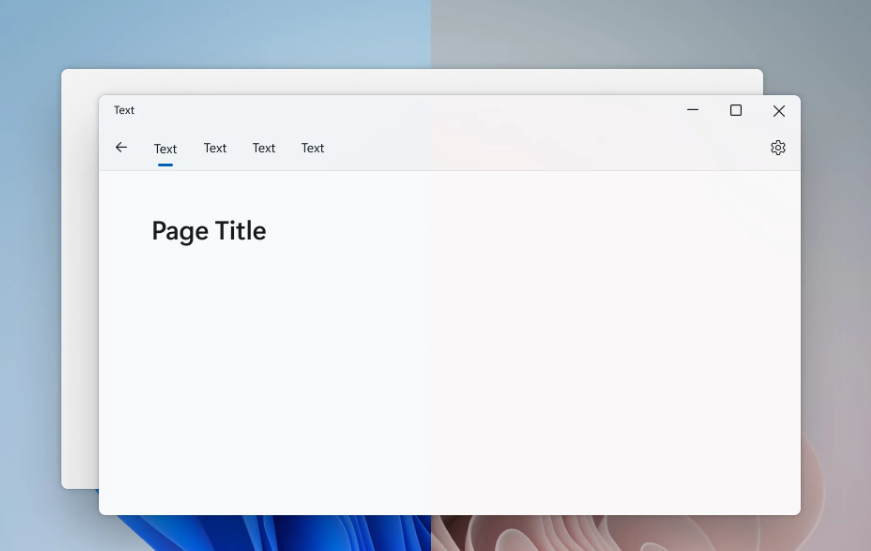
Task: Open the last Text navigation tab
Action: [x=313, y=148]
